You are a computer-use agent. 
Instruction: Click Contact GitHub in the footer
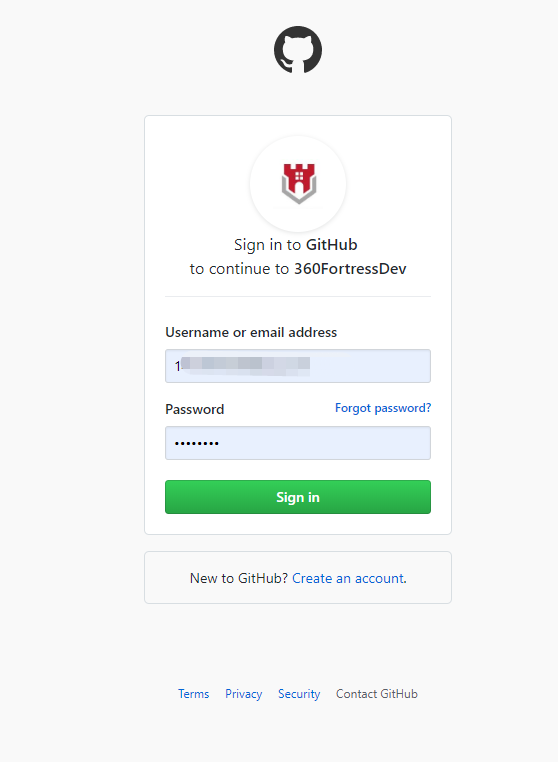point(377,694)
